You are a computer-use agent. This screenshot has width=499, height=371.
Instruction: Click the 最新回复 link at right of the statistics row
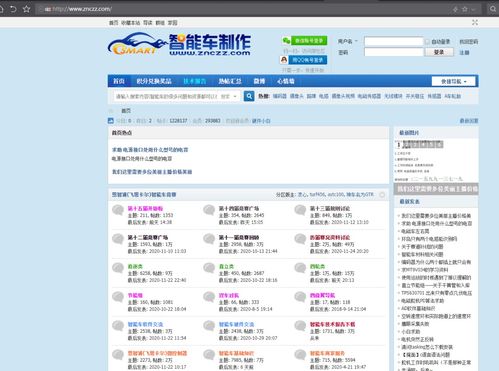click(x=469, y=121)
